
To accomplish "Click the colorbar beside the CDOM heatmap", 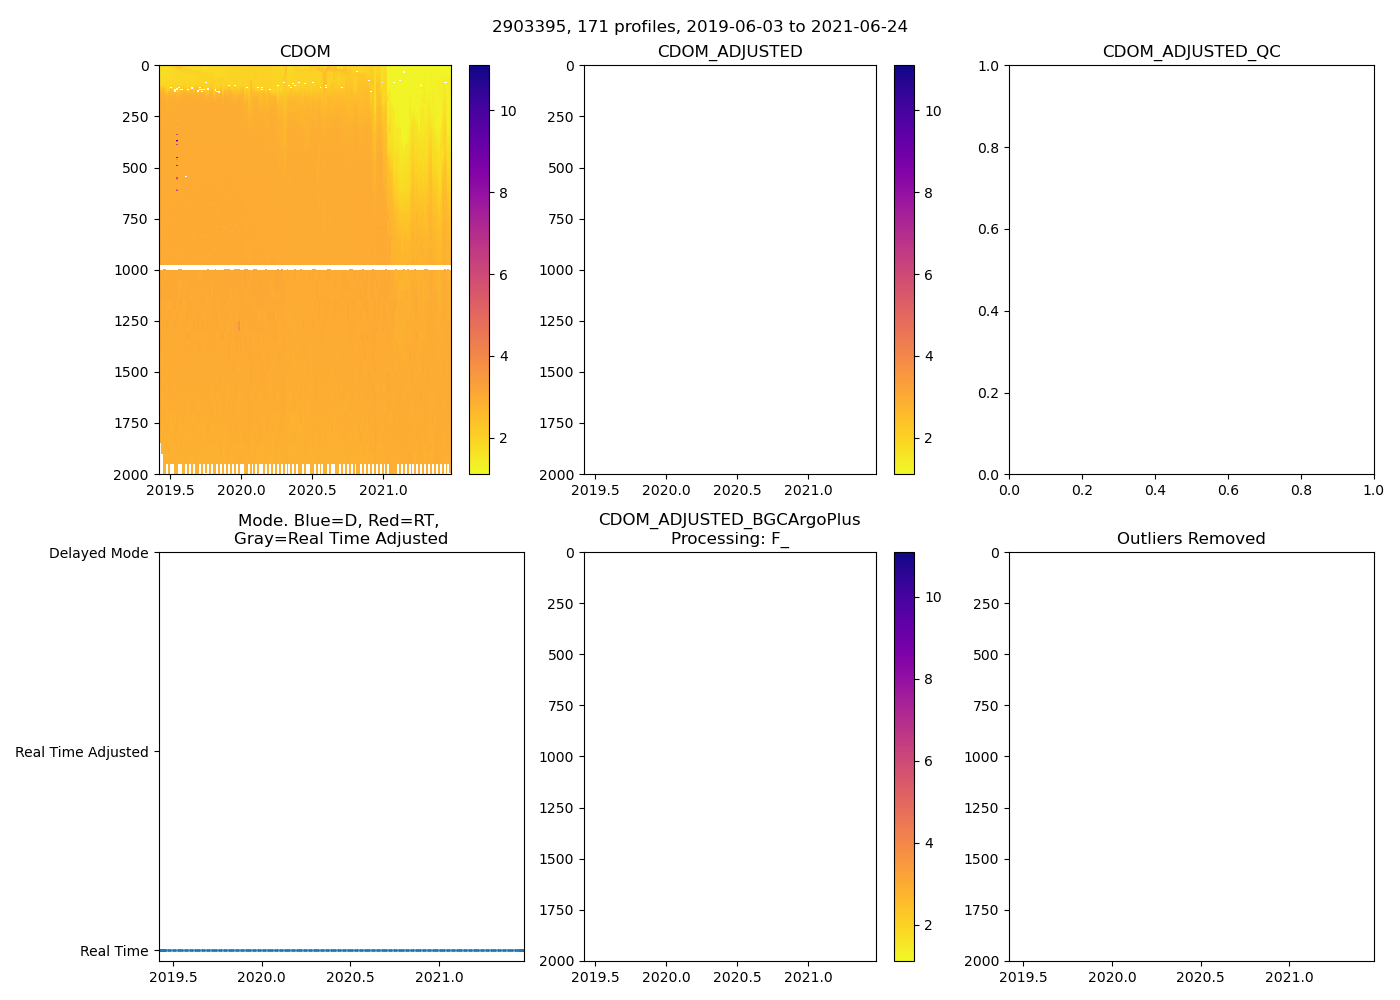I will [x=479, y=270].
